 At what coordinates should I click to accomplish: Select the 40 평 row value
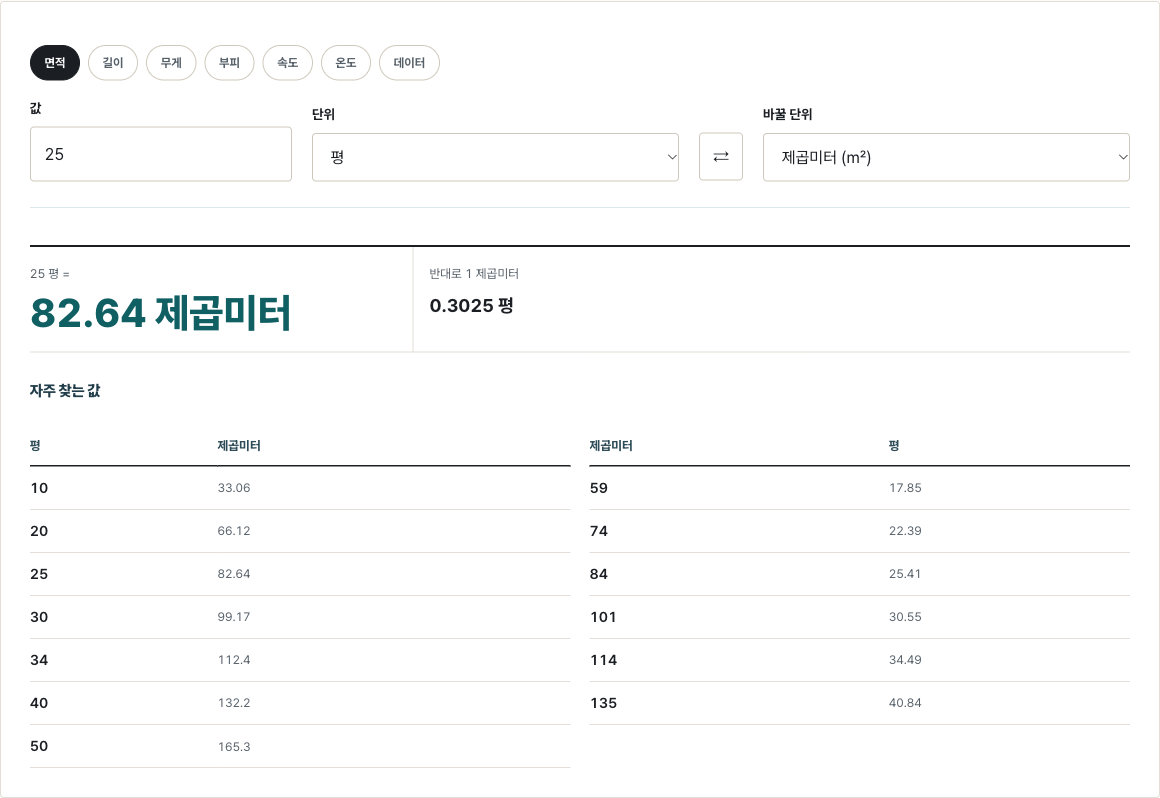pyautogui.click(x=39, y=703)
